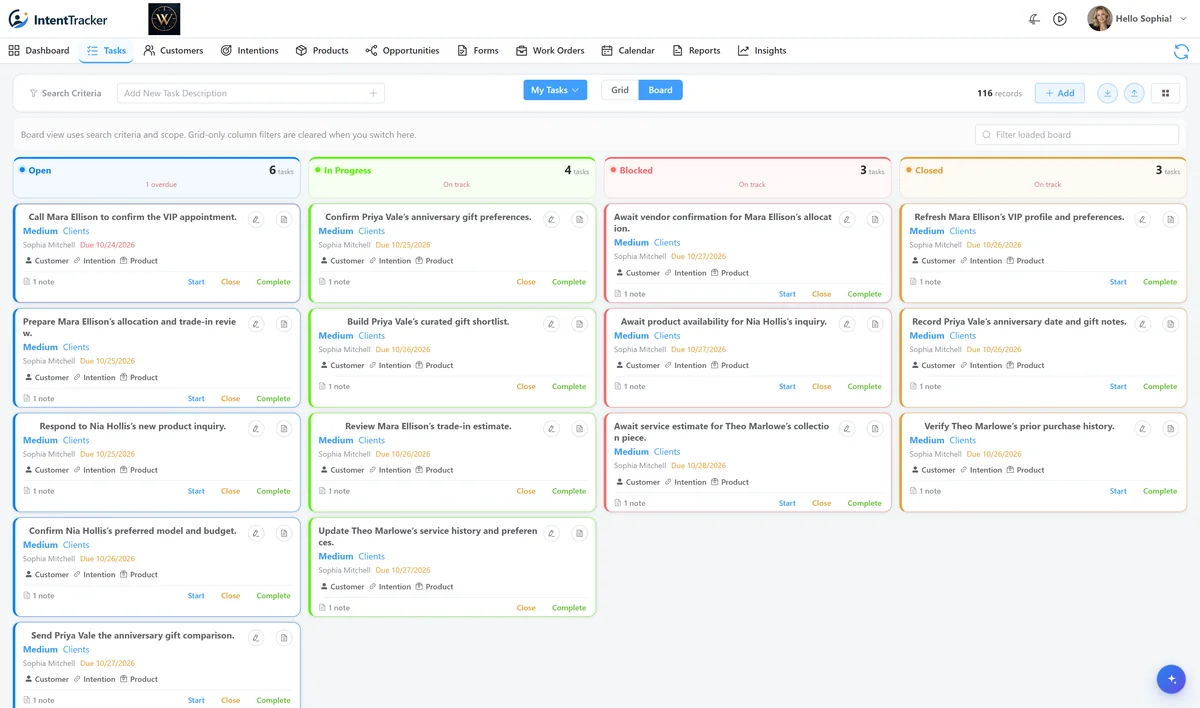
Task: Open Product link on Review Mara Ellison's trade-in card
Action: coord(434,470)
